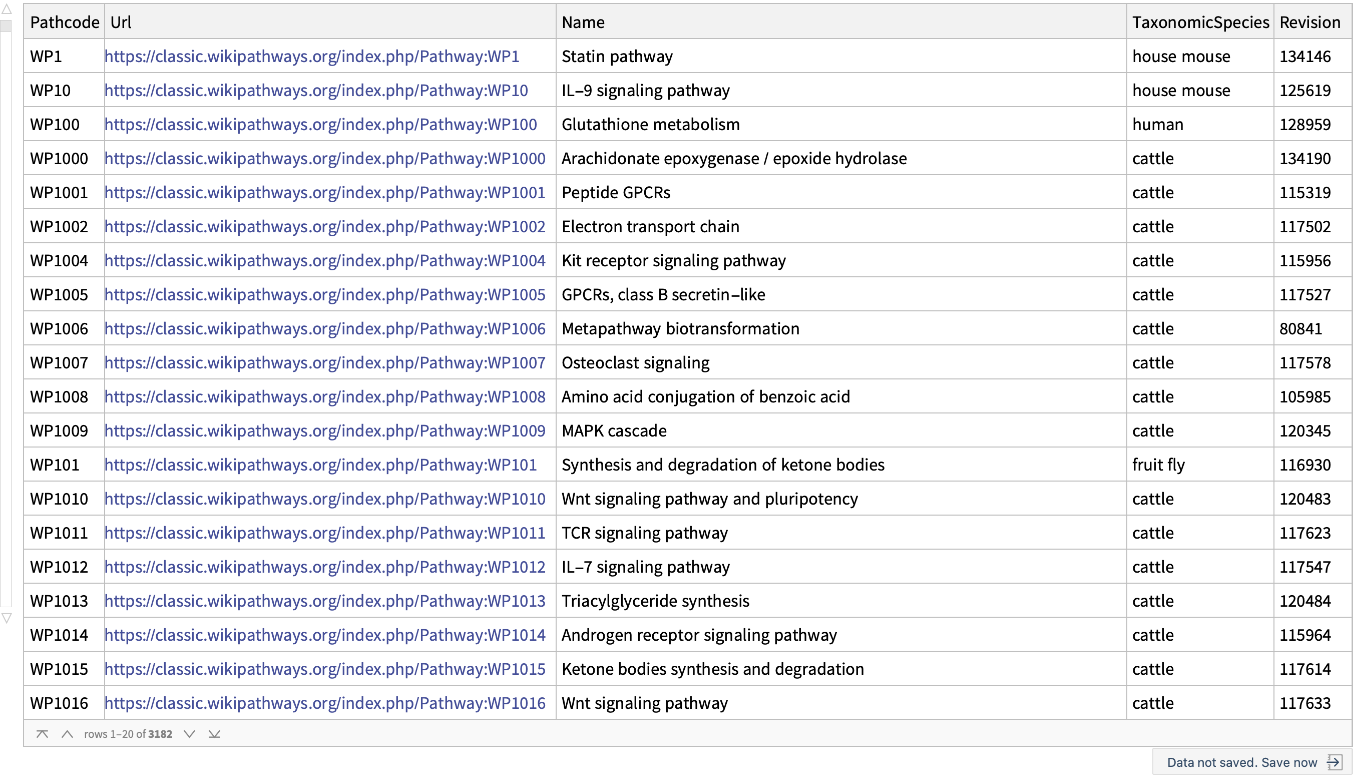Viewport: 1354px width, 776px height.
Task: Click the 'rows 1–20 of 3182' indicator
Action: 128,734
